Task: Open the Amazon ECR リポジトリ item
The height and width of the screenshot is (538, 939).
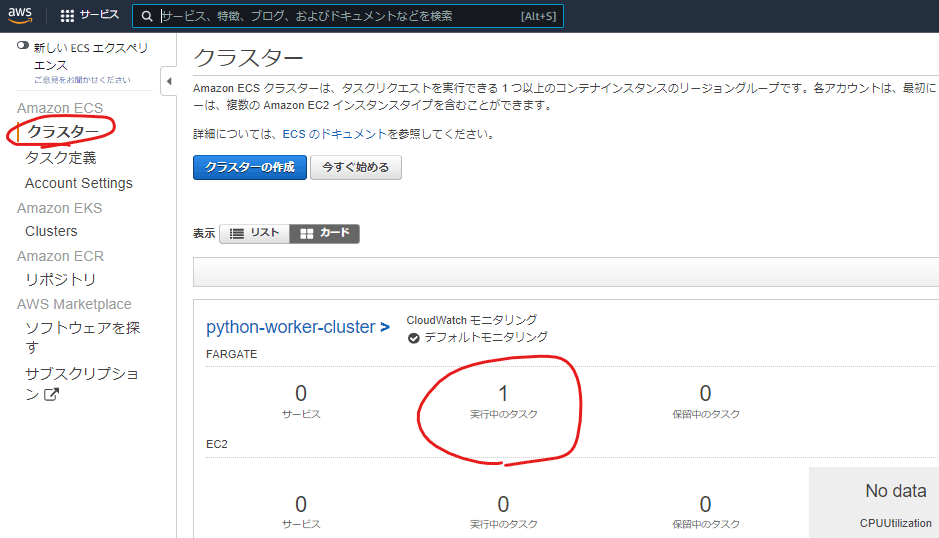Action: [60, 280]
